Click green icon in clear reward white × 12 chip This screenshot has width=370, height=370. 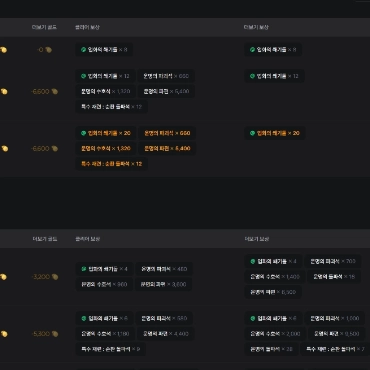coord(84,76)
